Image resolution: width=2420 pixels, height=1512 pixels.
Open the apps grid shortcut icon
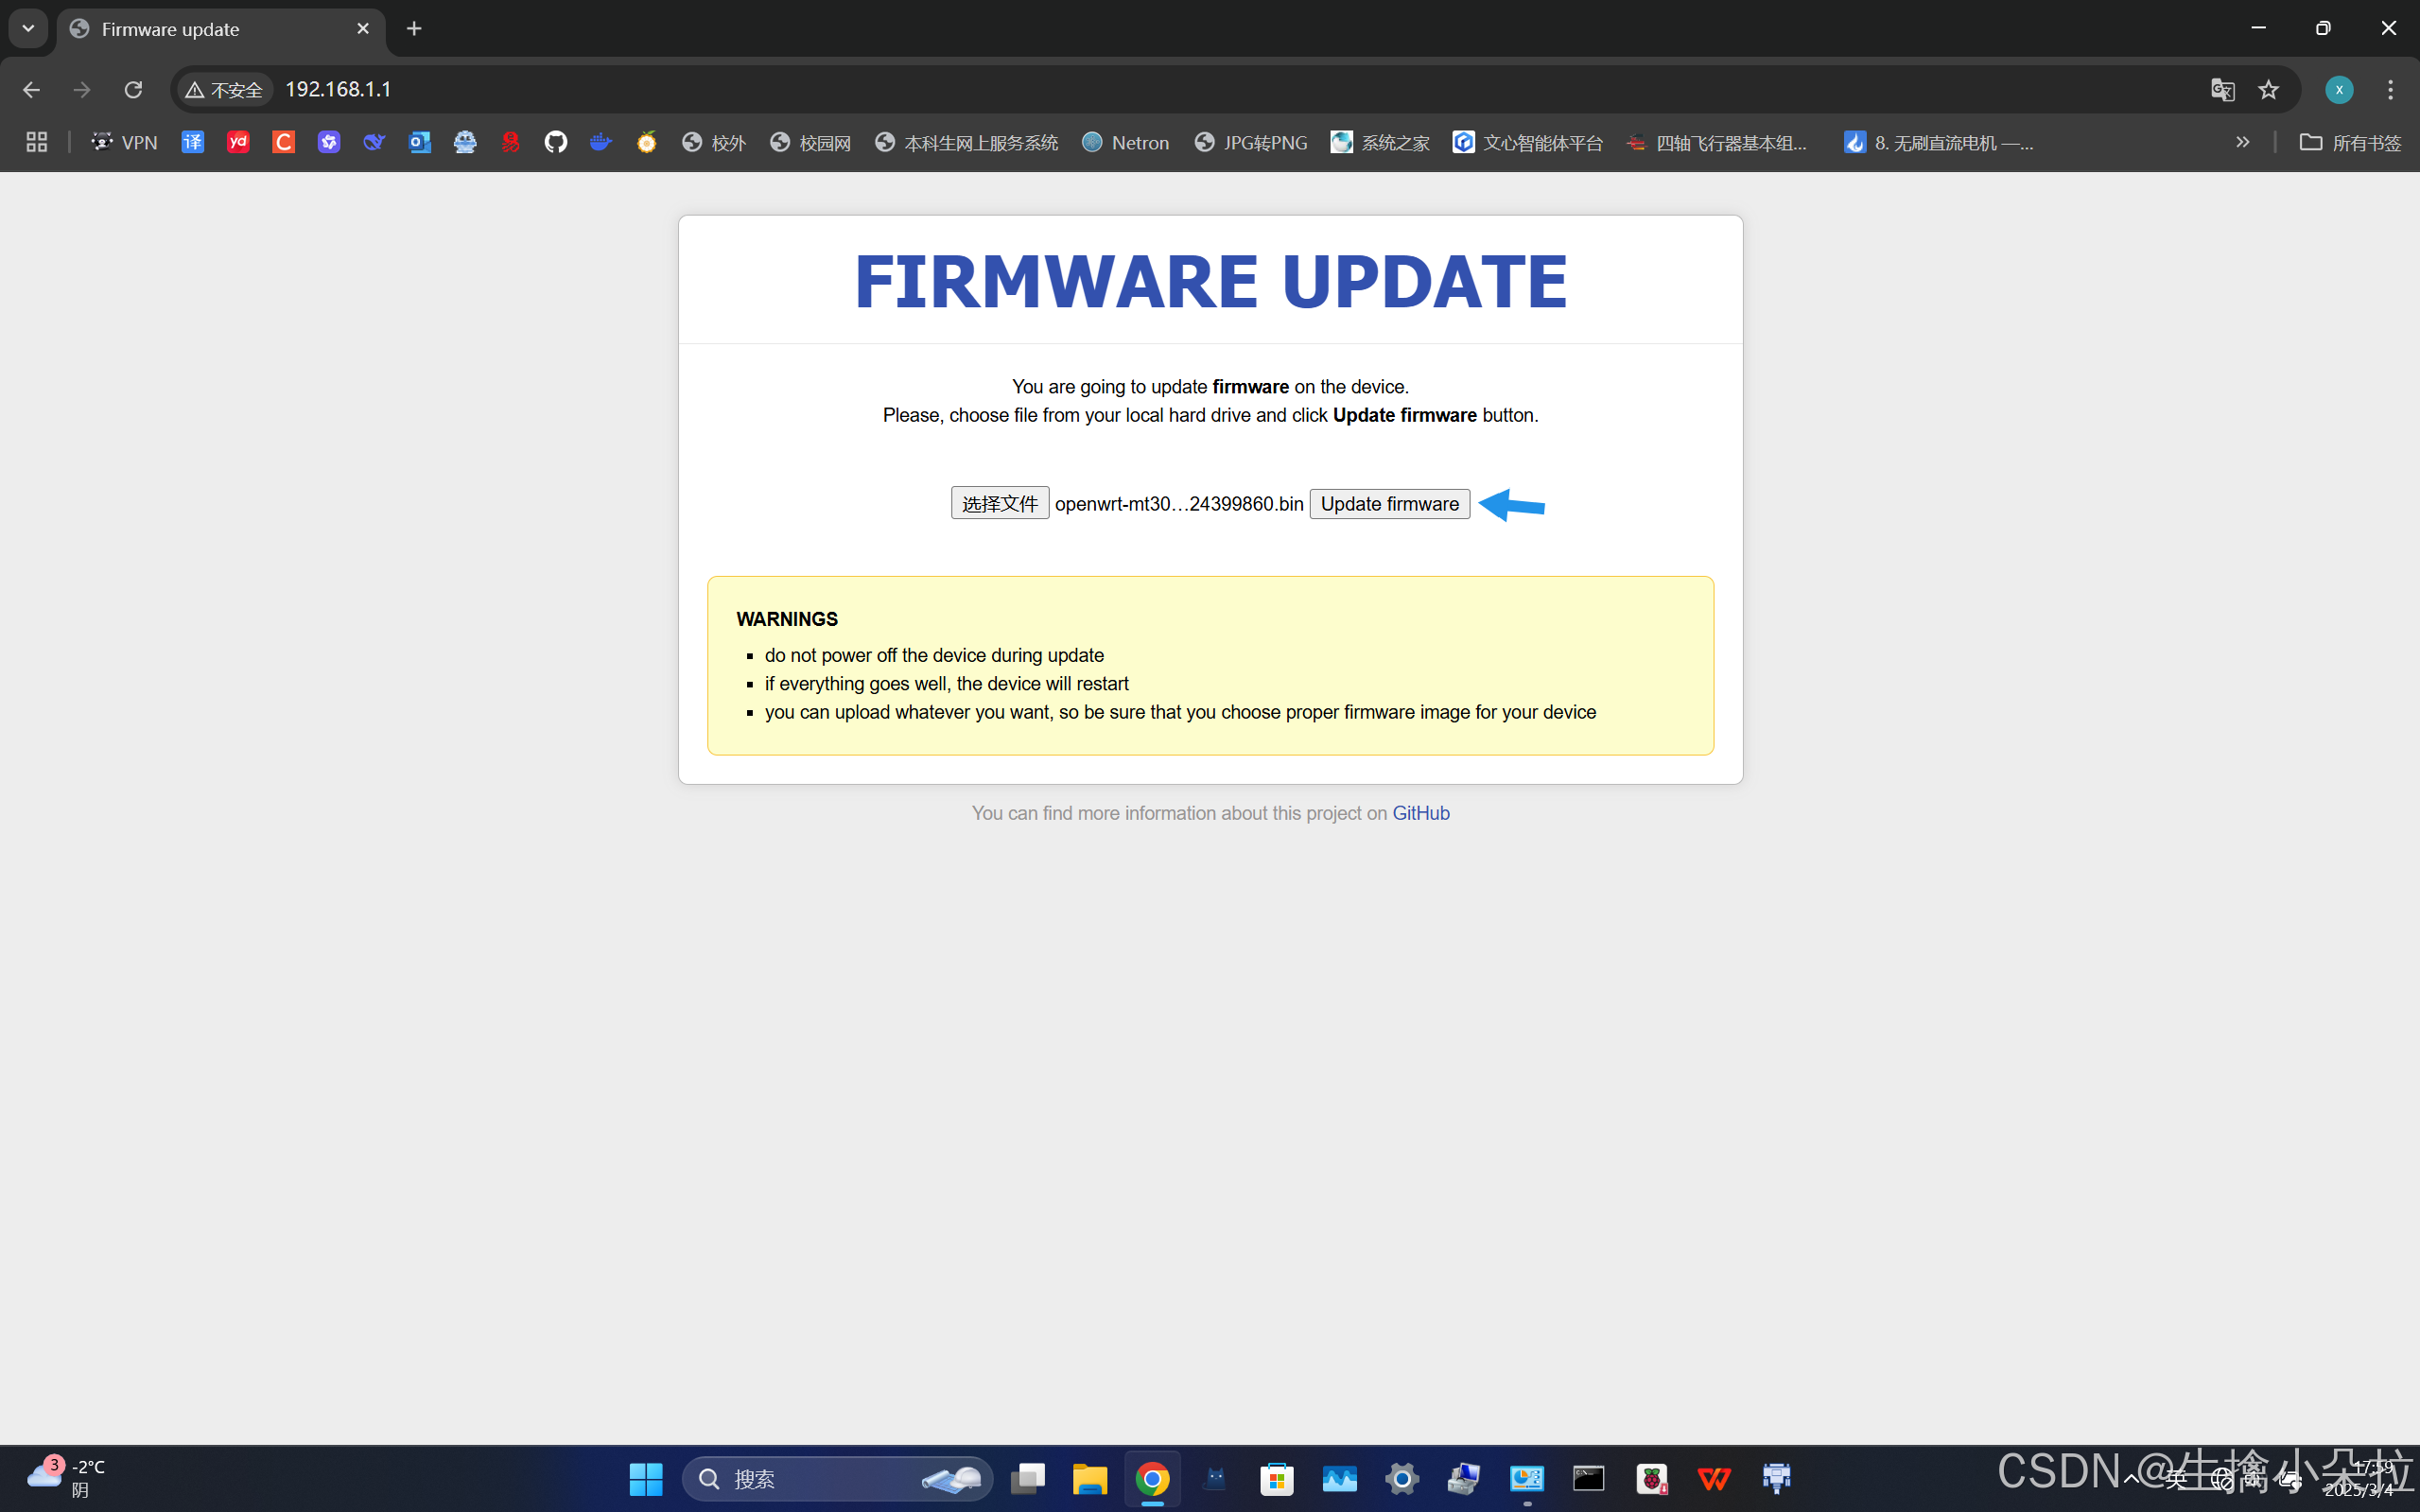(37, 142)
